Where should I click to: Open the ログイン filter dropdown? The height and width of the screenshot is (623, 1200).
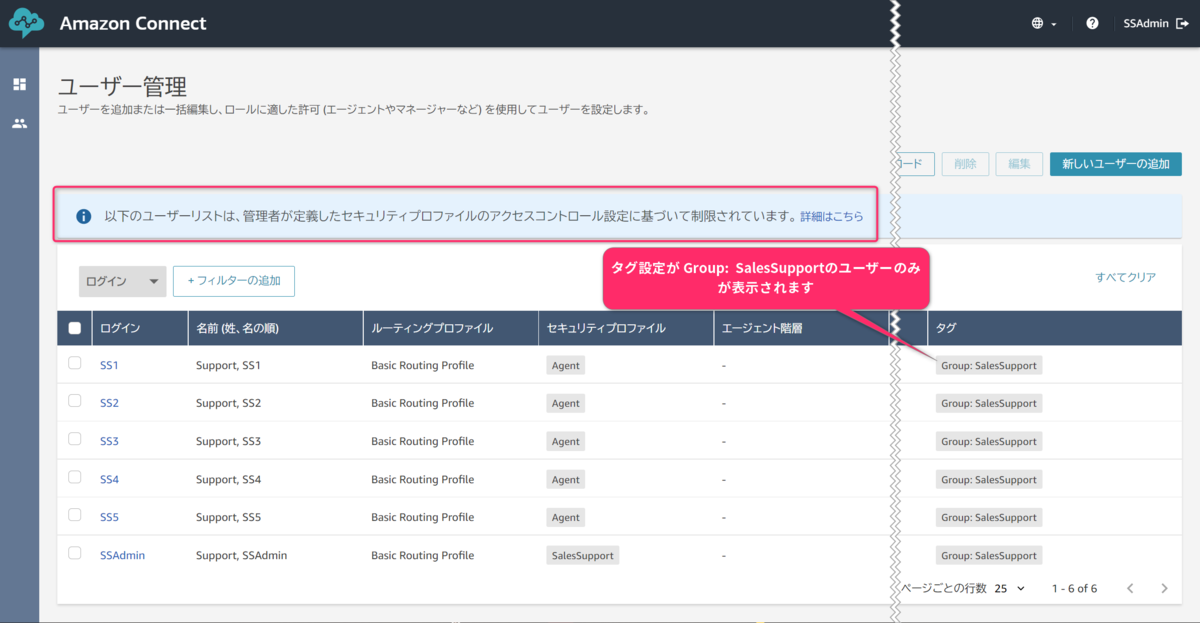pos(122,281)
